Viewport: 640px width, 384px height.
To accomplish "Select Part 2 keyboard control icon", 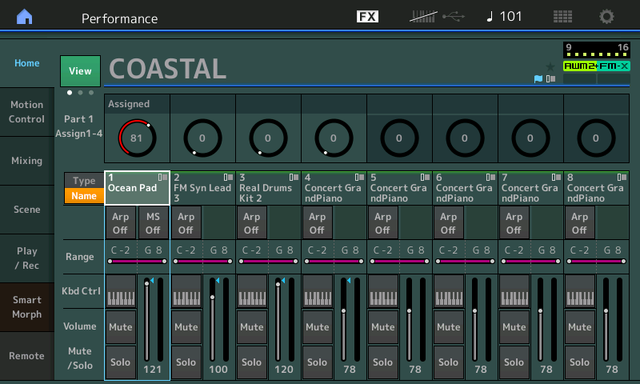I will pos(187,291).
